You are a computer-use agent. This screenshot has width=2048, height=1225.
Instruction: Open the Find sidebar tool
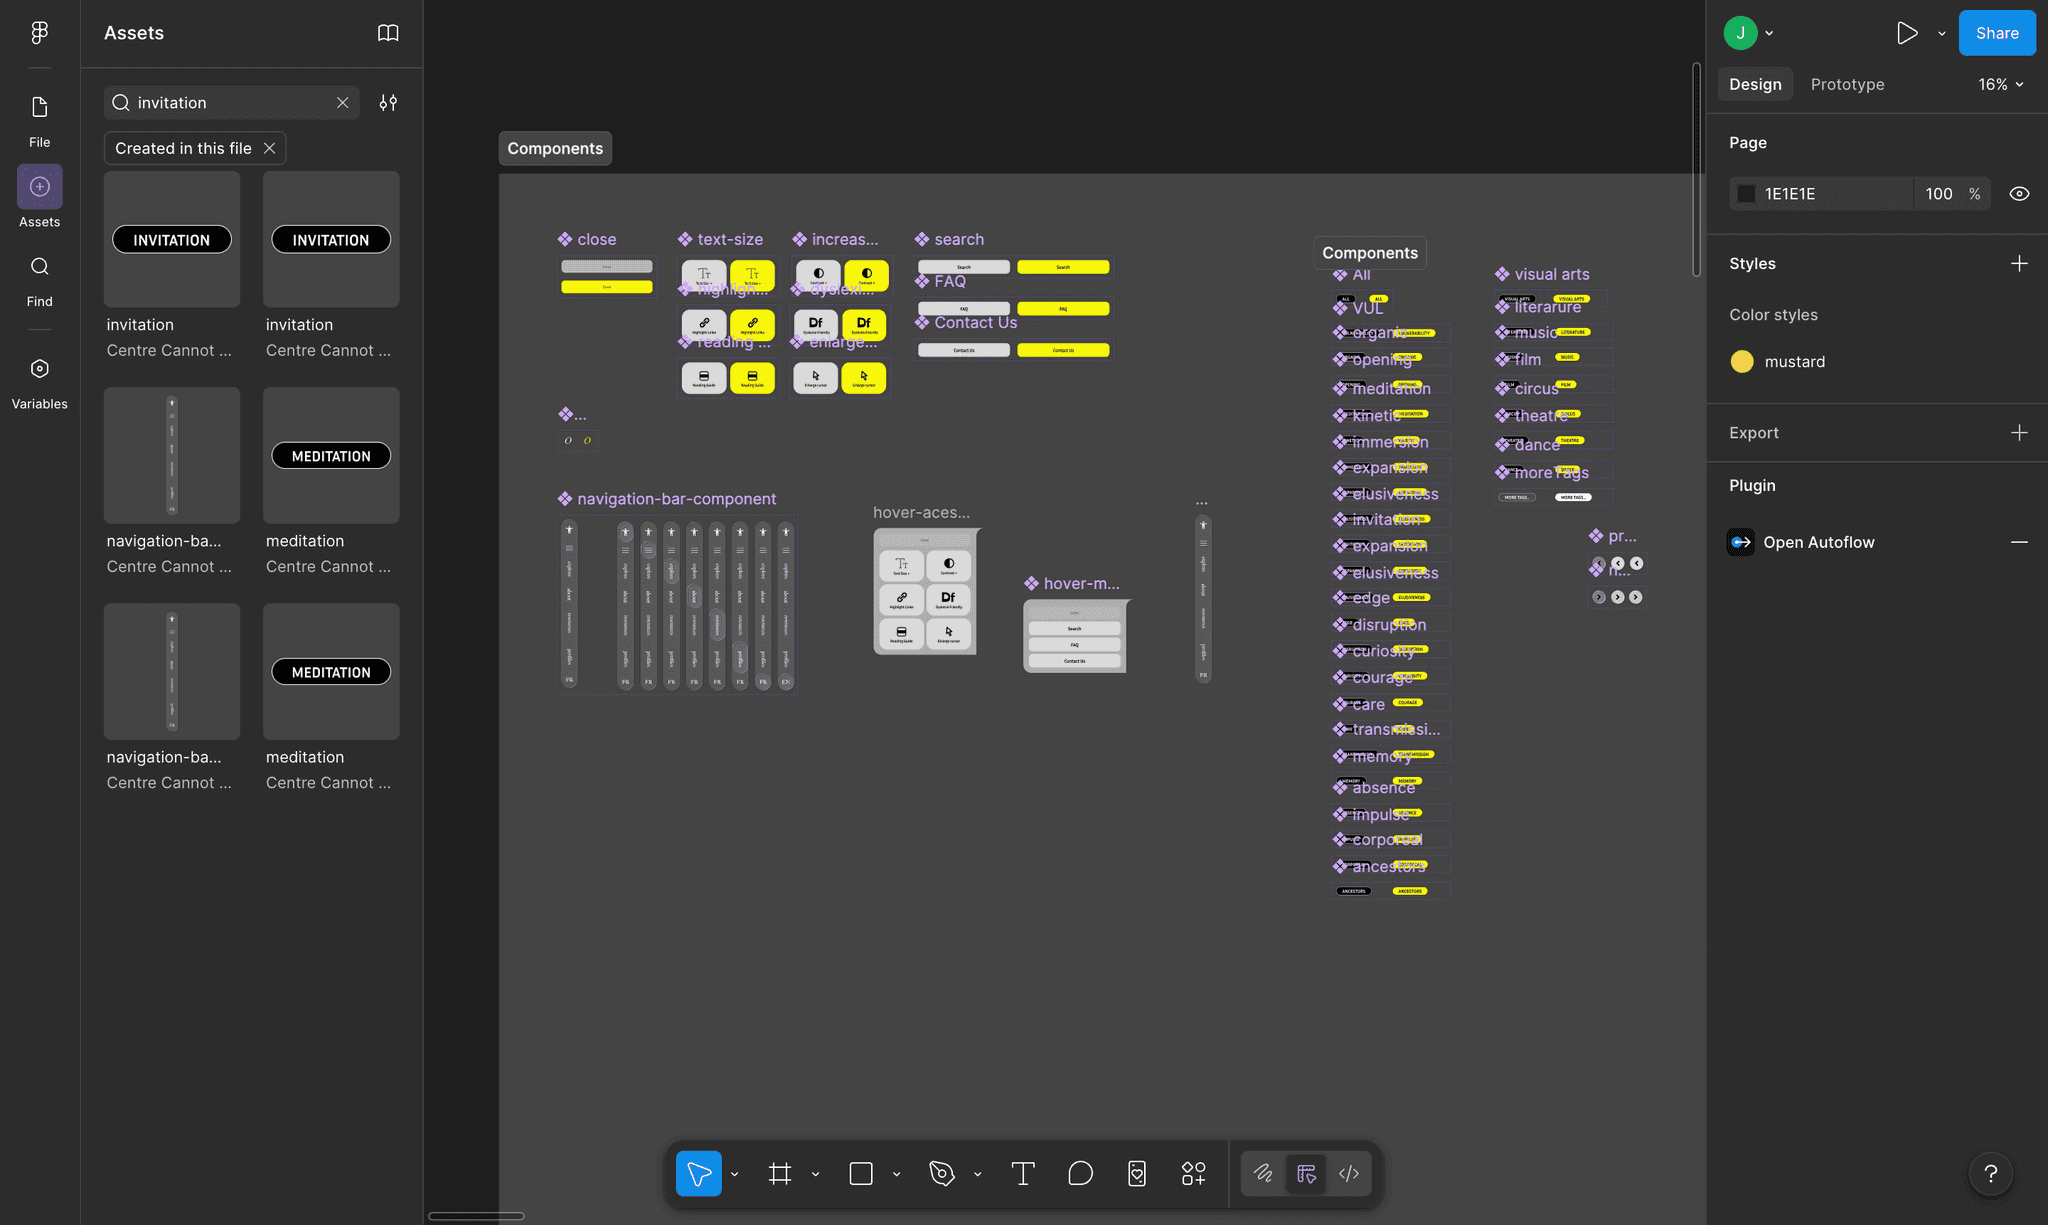point(39,281)
